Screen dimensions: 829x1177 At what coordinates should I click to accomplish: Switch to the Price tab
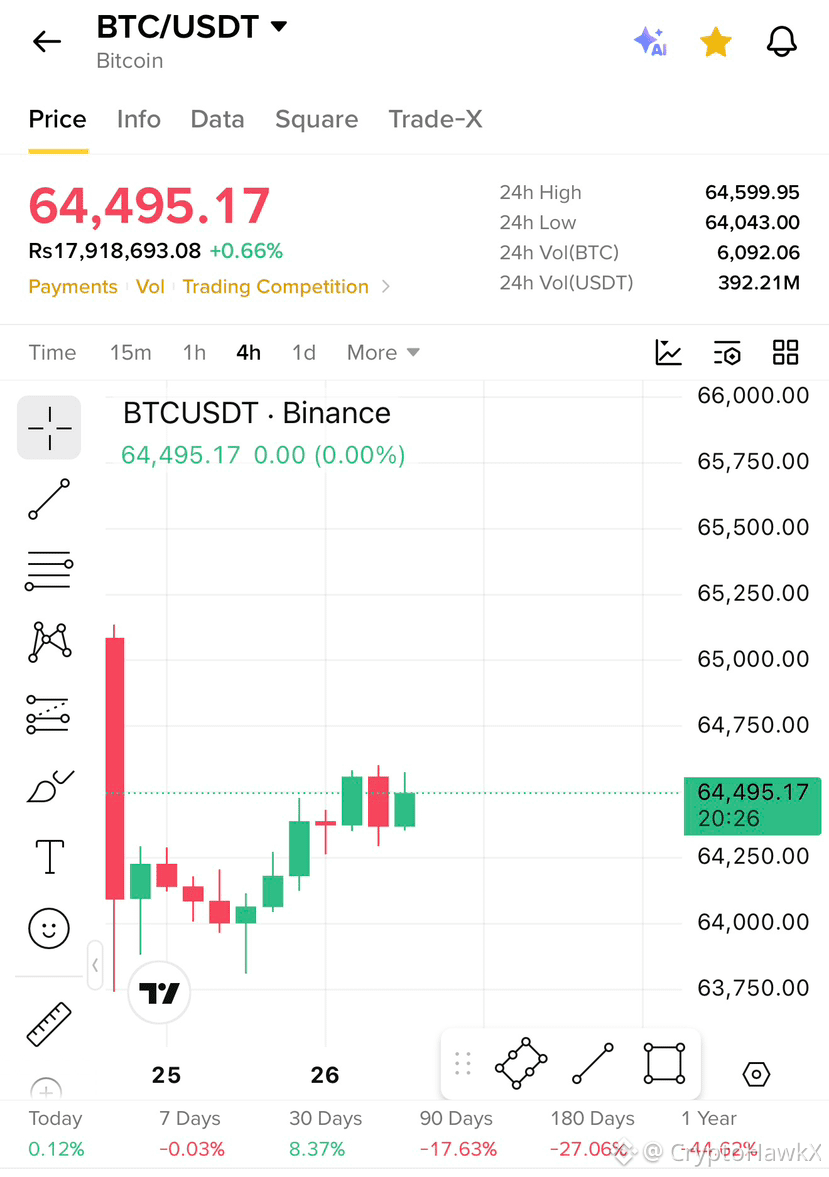[58, 119]
